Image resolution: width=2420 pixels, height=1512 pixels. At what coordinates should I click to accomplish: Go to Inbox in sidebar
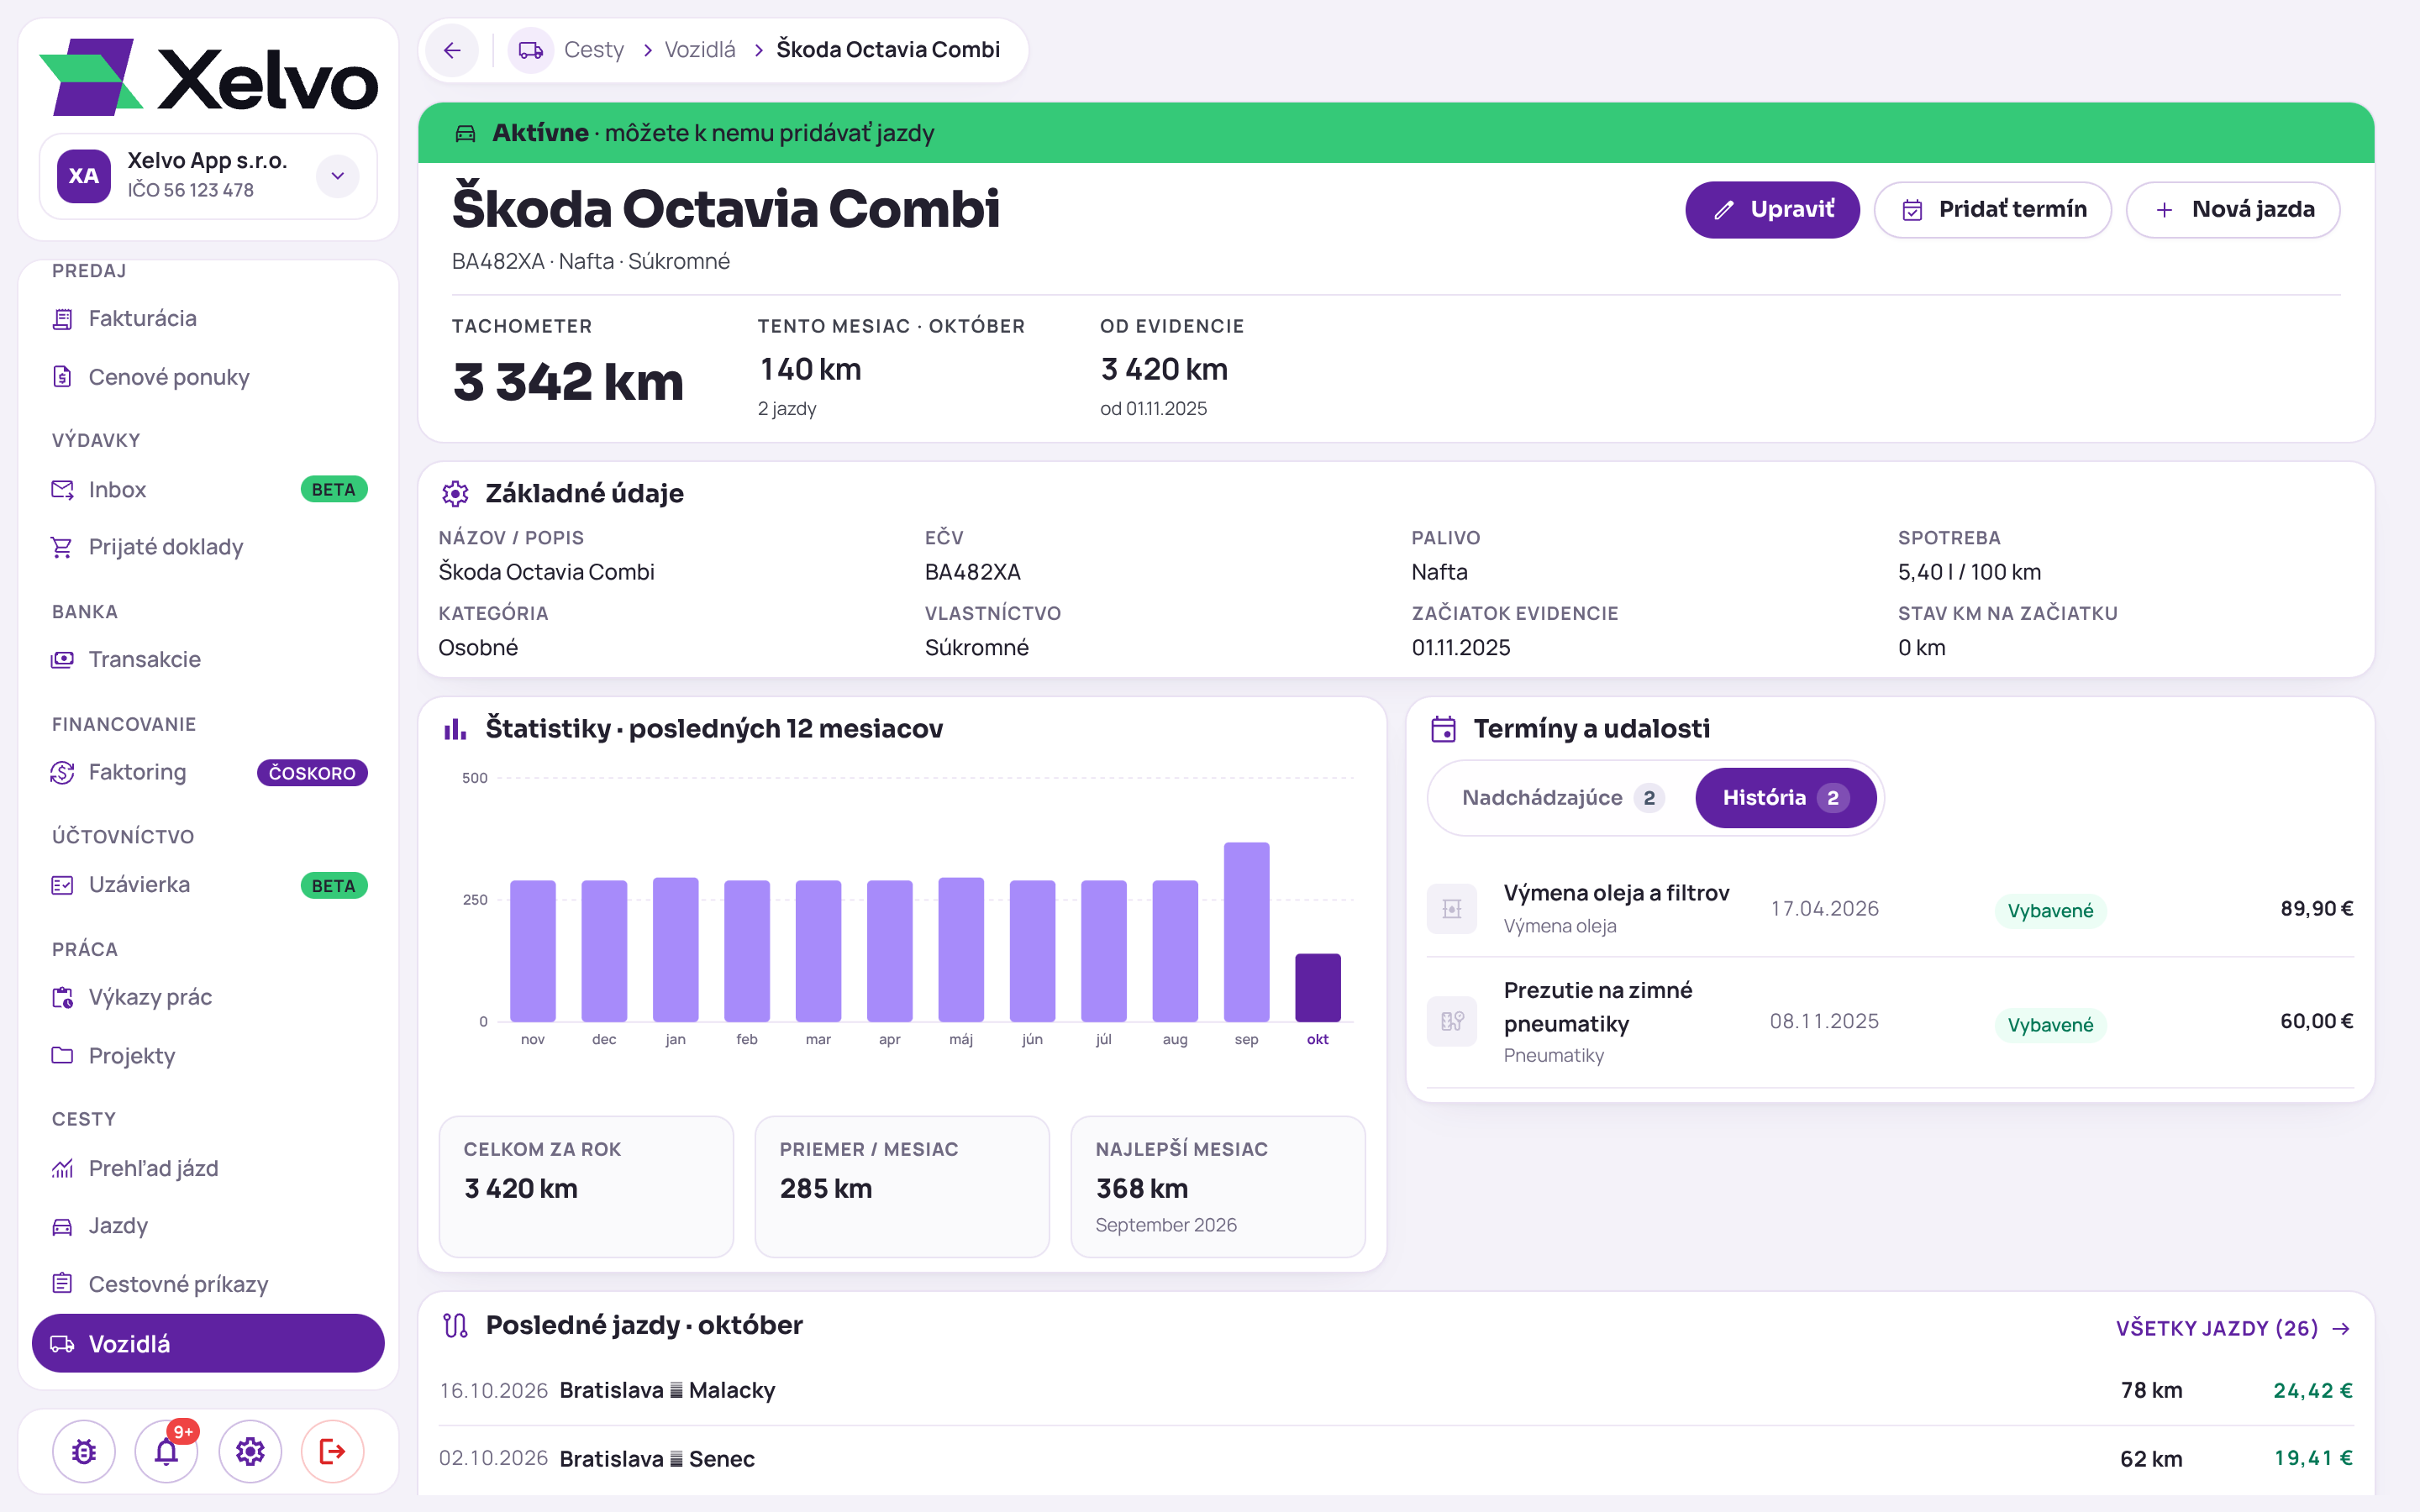click(x=208, y=489)
